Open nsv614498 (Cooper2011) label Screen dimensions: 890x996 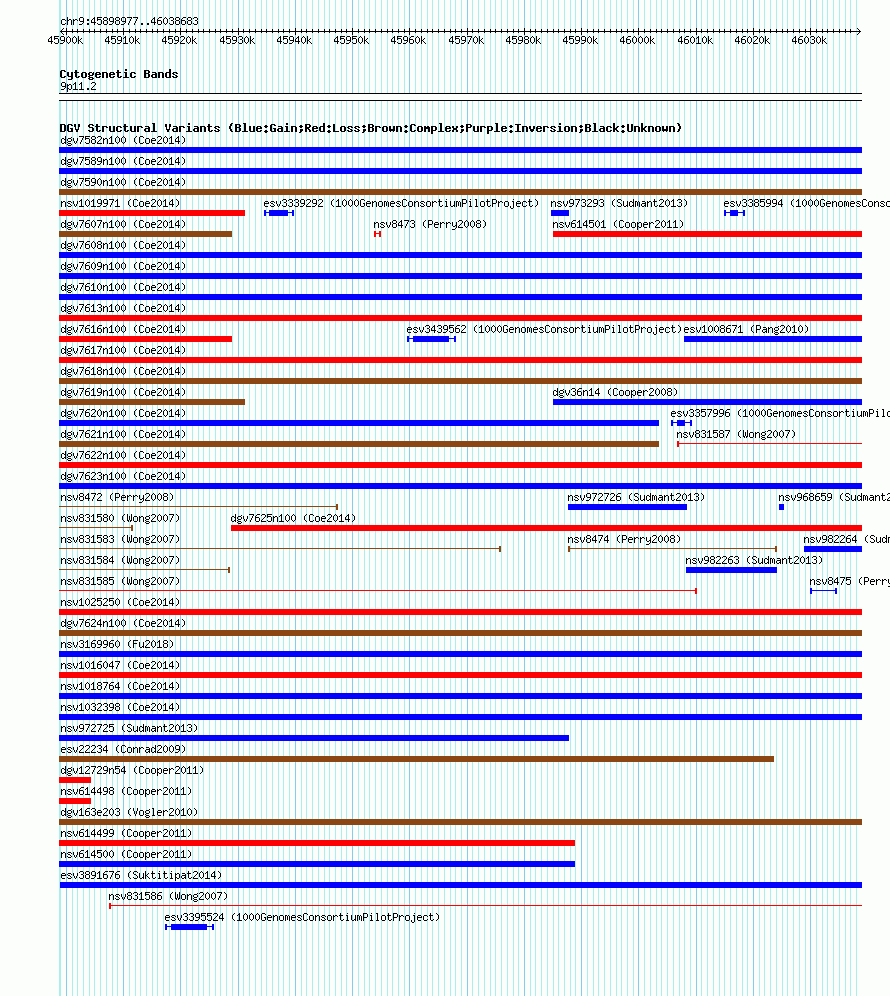pyautogui.click(x=126, y=790)
